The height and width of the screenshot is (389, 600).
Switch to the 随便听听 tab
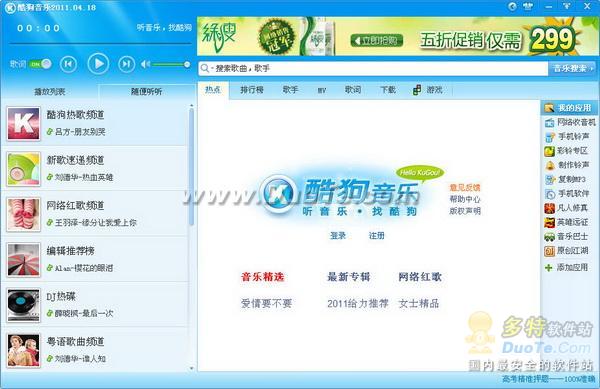click(x=147, y=92)
